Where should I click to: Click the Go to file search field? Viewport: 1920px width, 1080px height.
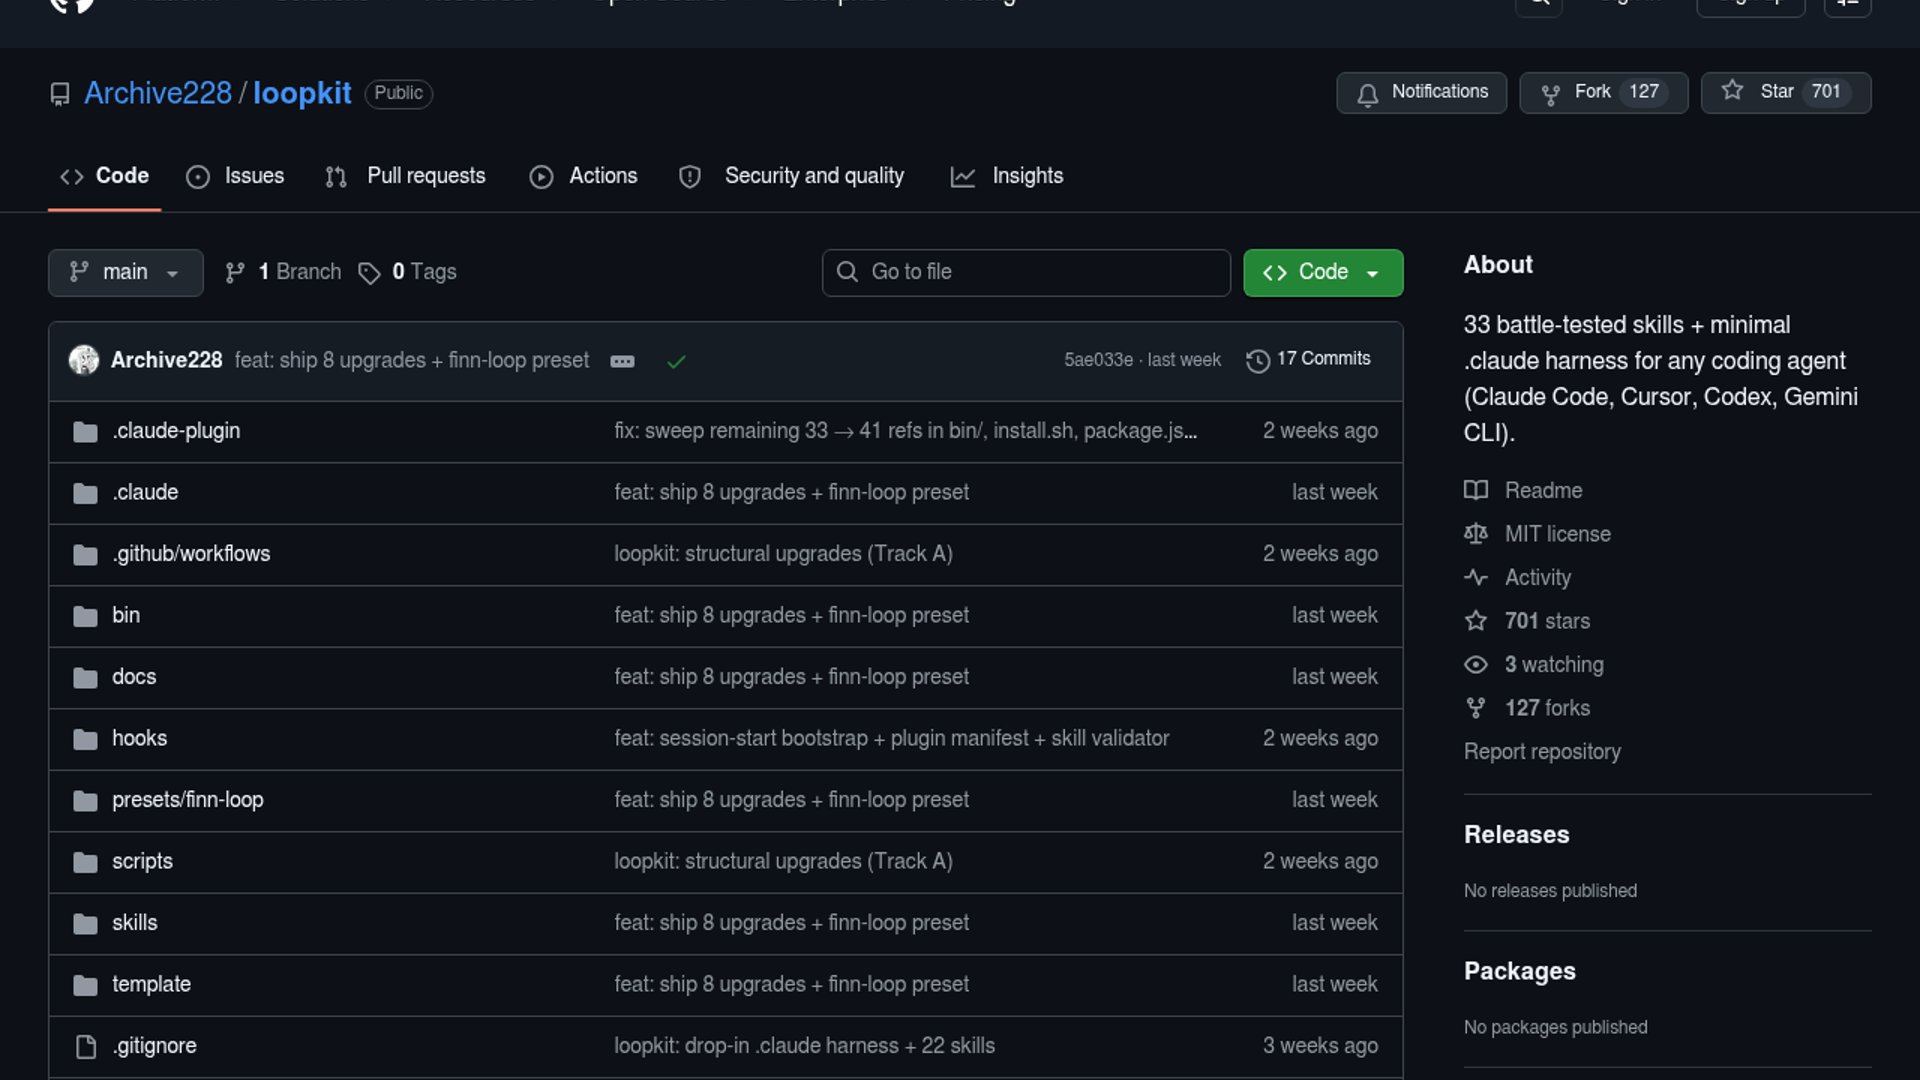pyautogui.click(x=1026, y=272)
